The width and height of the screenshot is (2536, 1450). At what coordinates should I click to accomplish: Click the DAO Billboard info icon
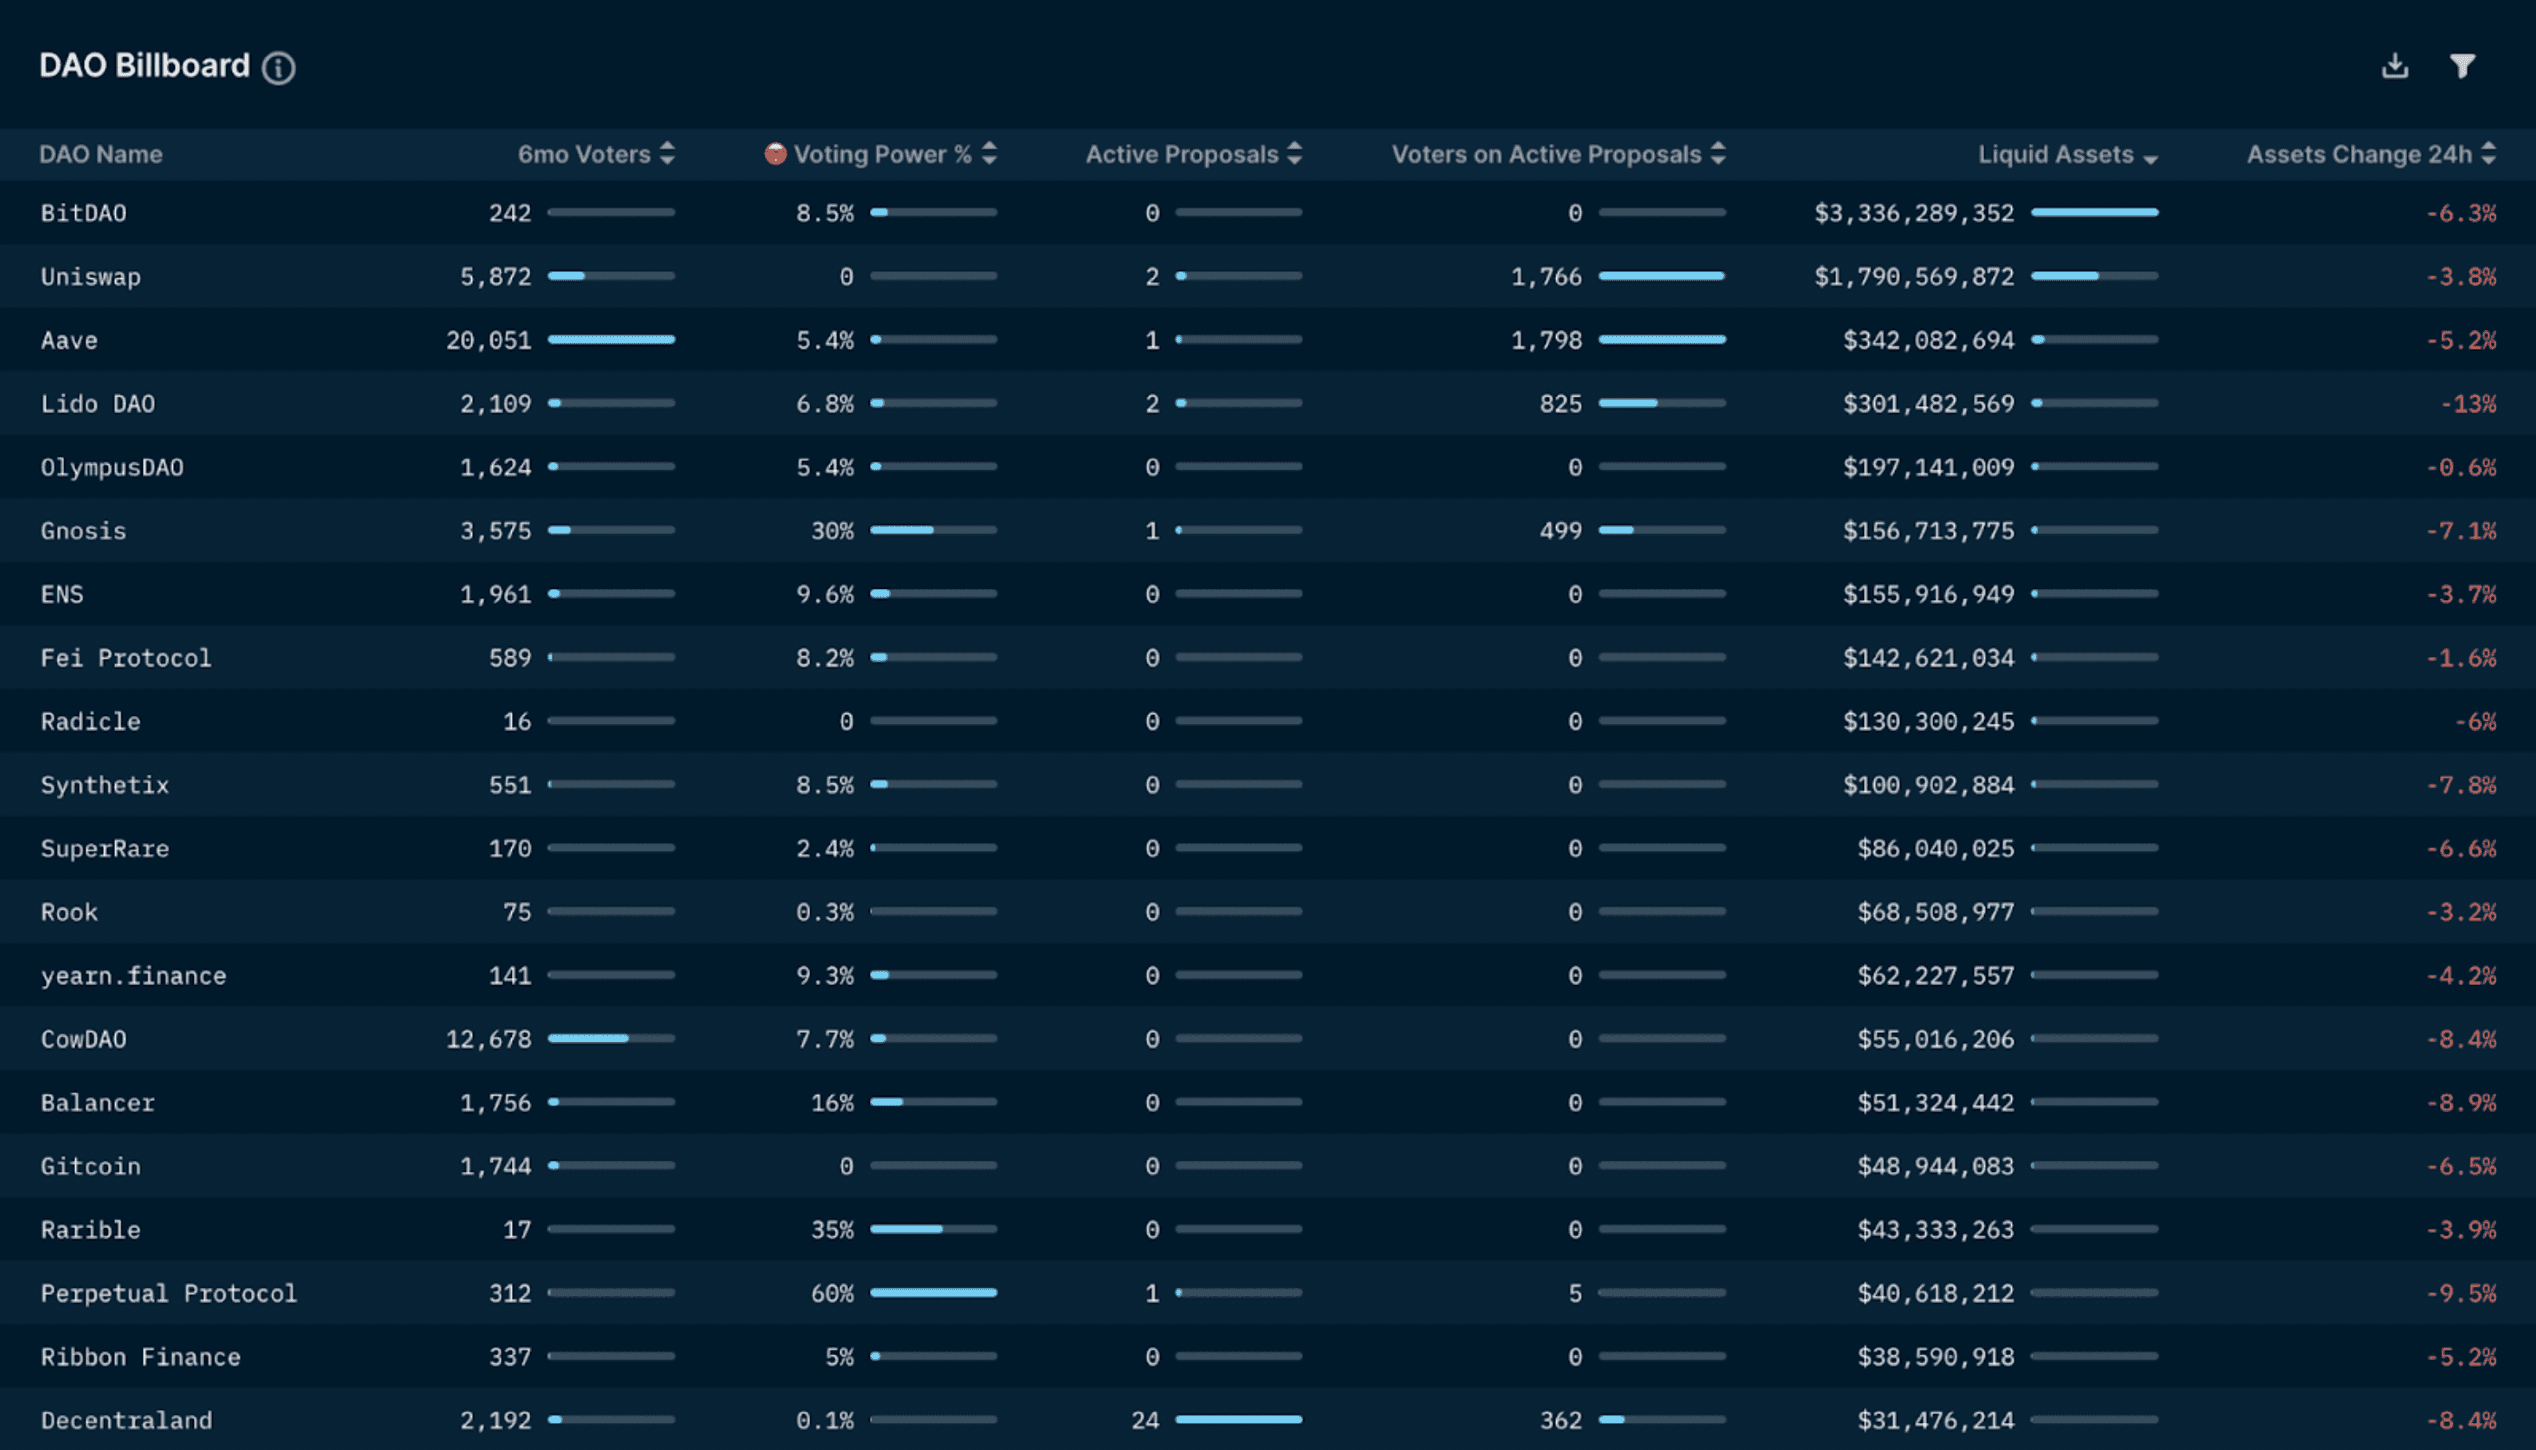(x=278, y=67)
